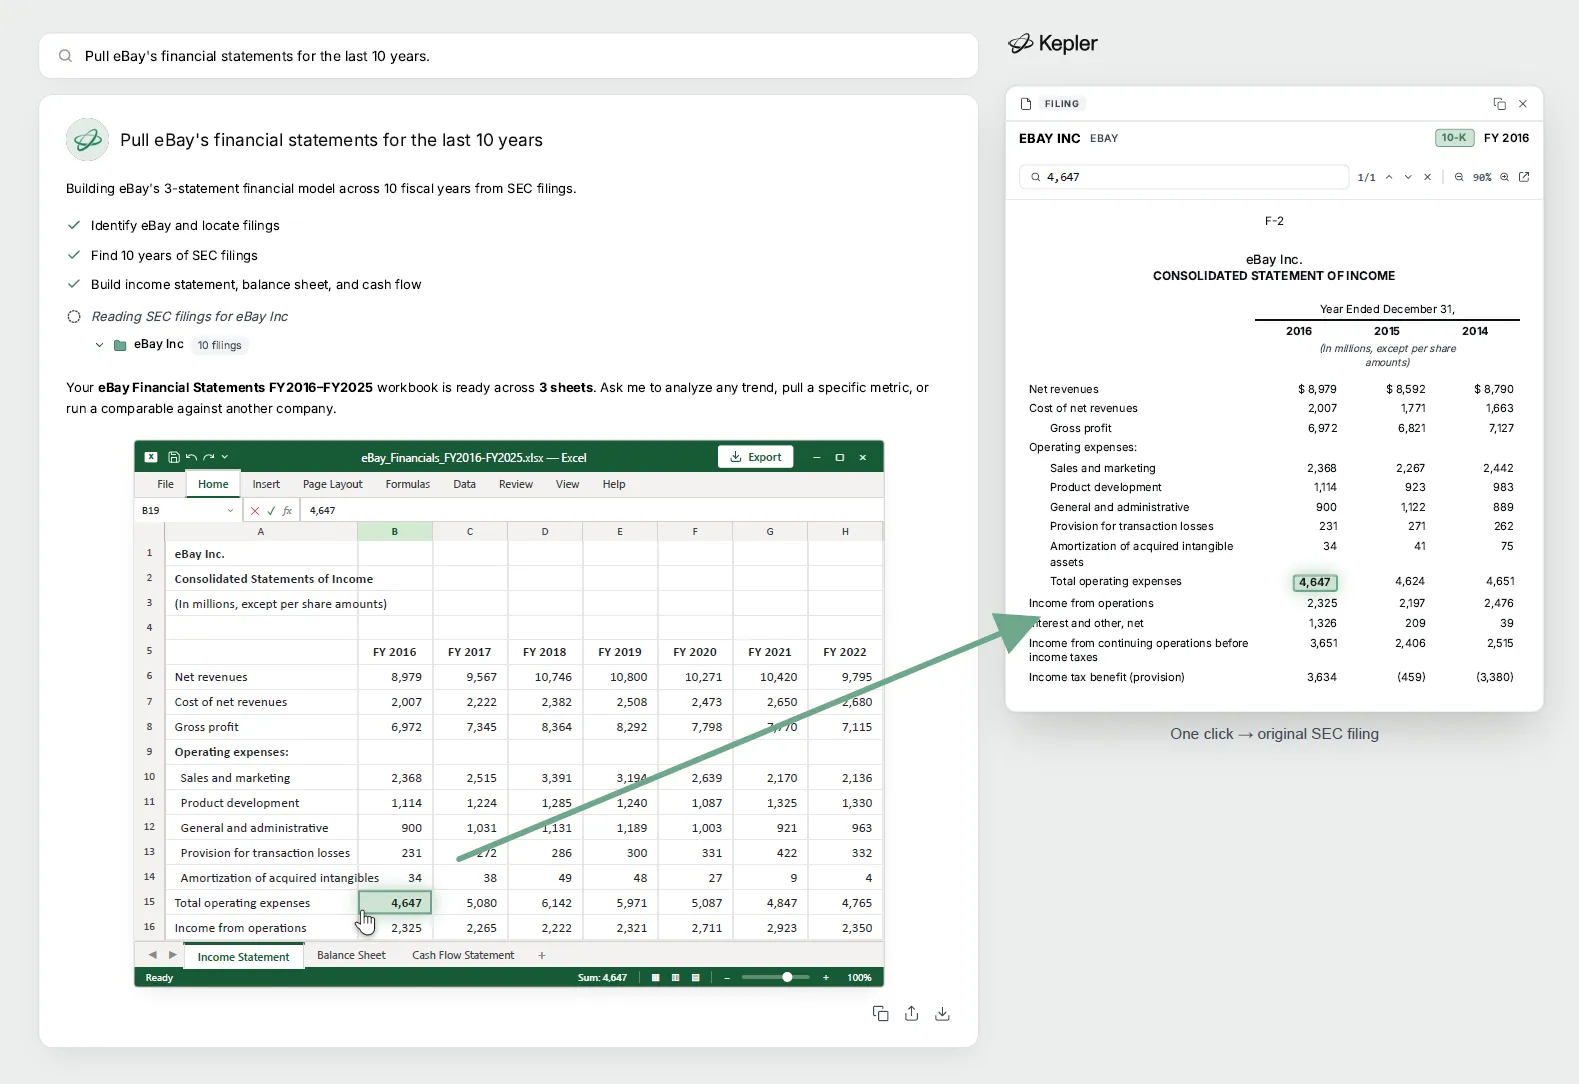Viewport: 1579px width, 1084px height.
Task: Add a new sheet with the plus icon
Action: (x=542, y=955)
